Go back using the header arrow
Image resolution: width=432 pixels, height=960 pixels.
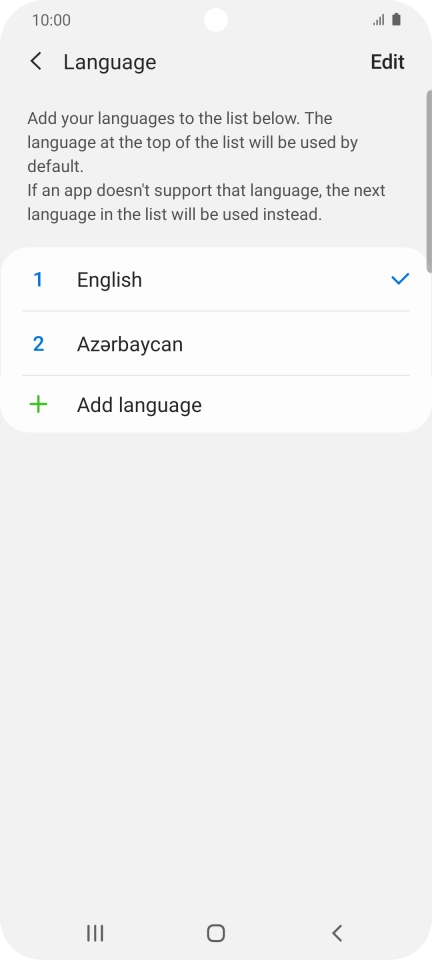point(36,62)
